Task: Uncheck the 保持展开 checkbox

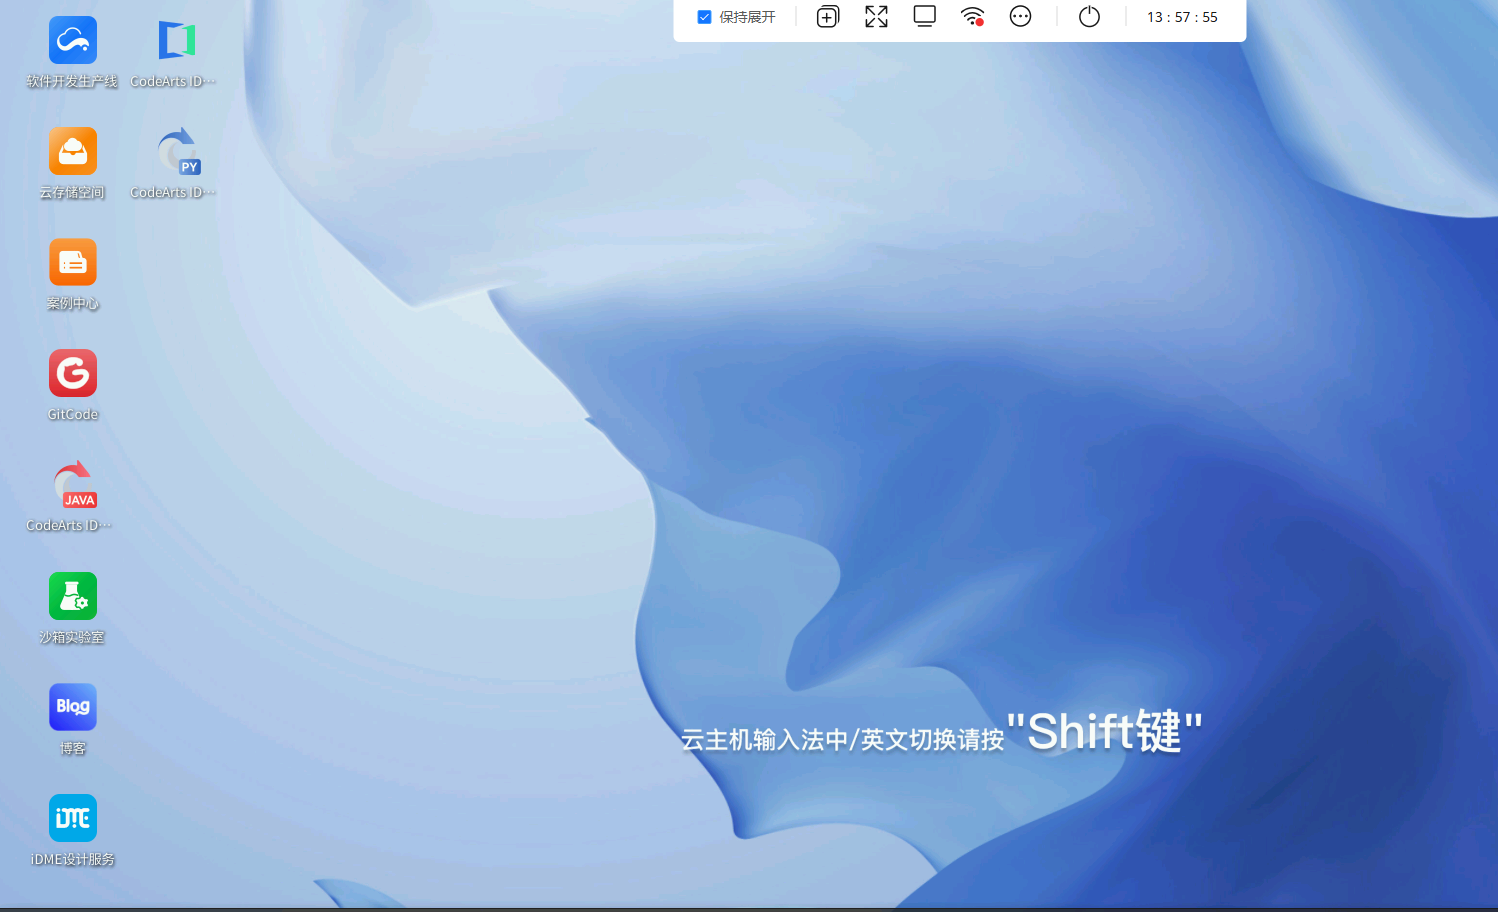Action: point(704,16)
